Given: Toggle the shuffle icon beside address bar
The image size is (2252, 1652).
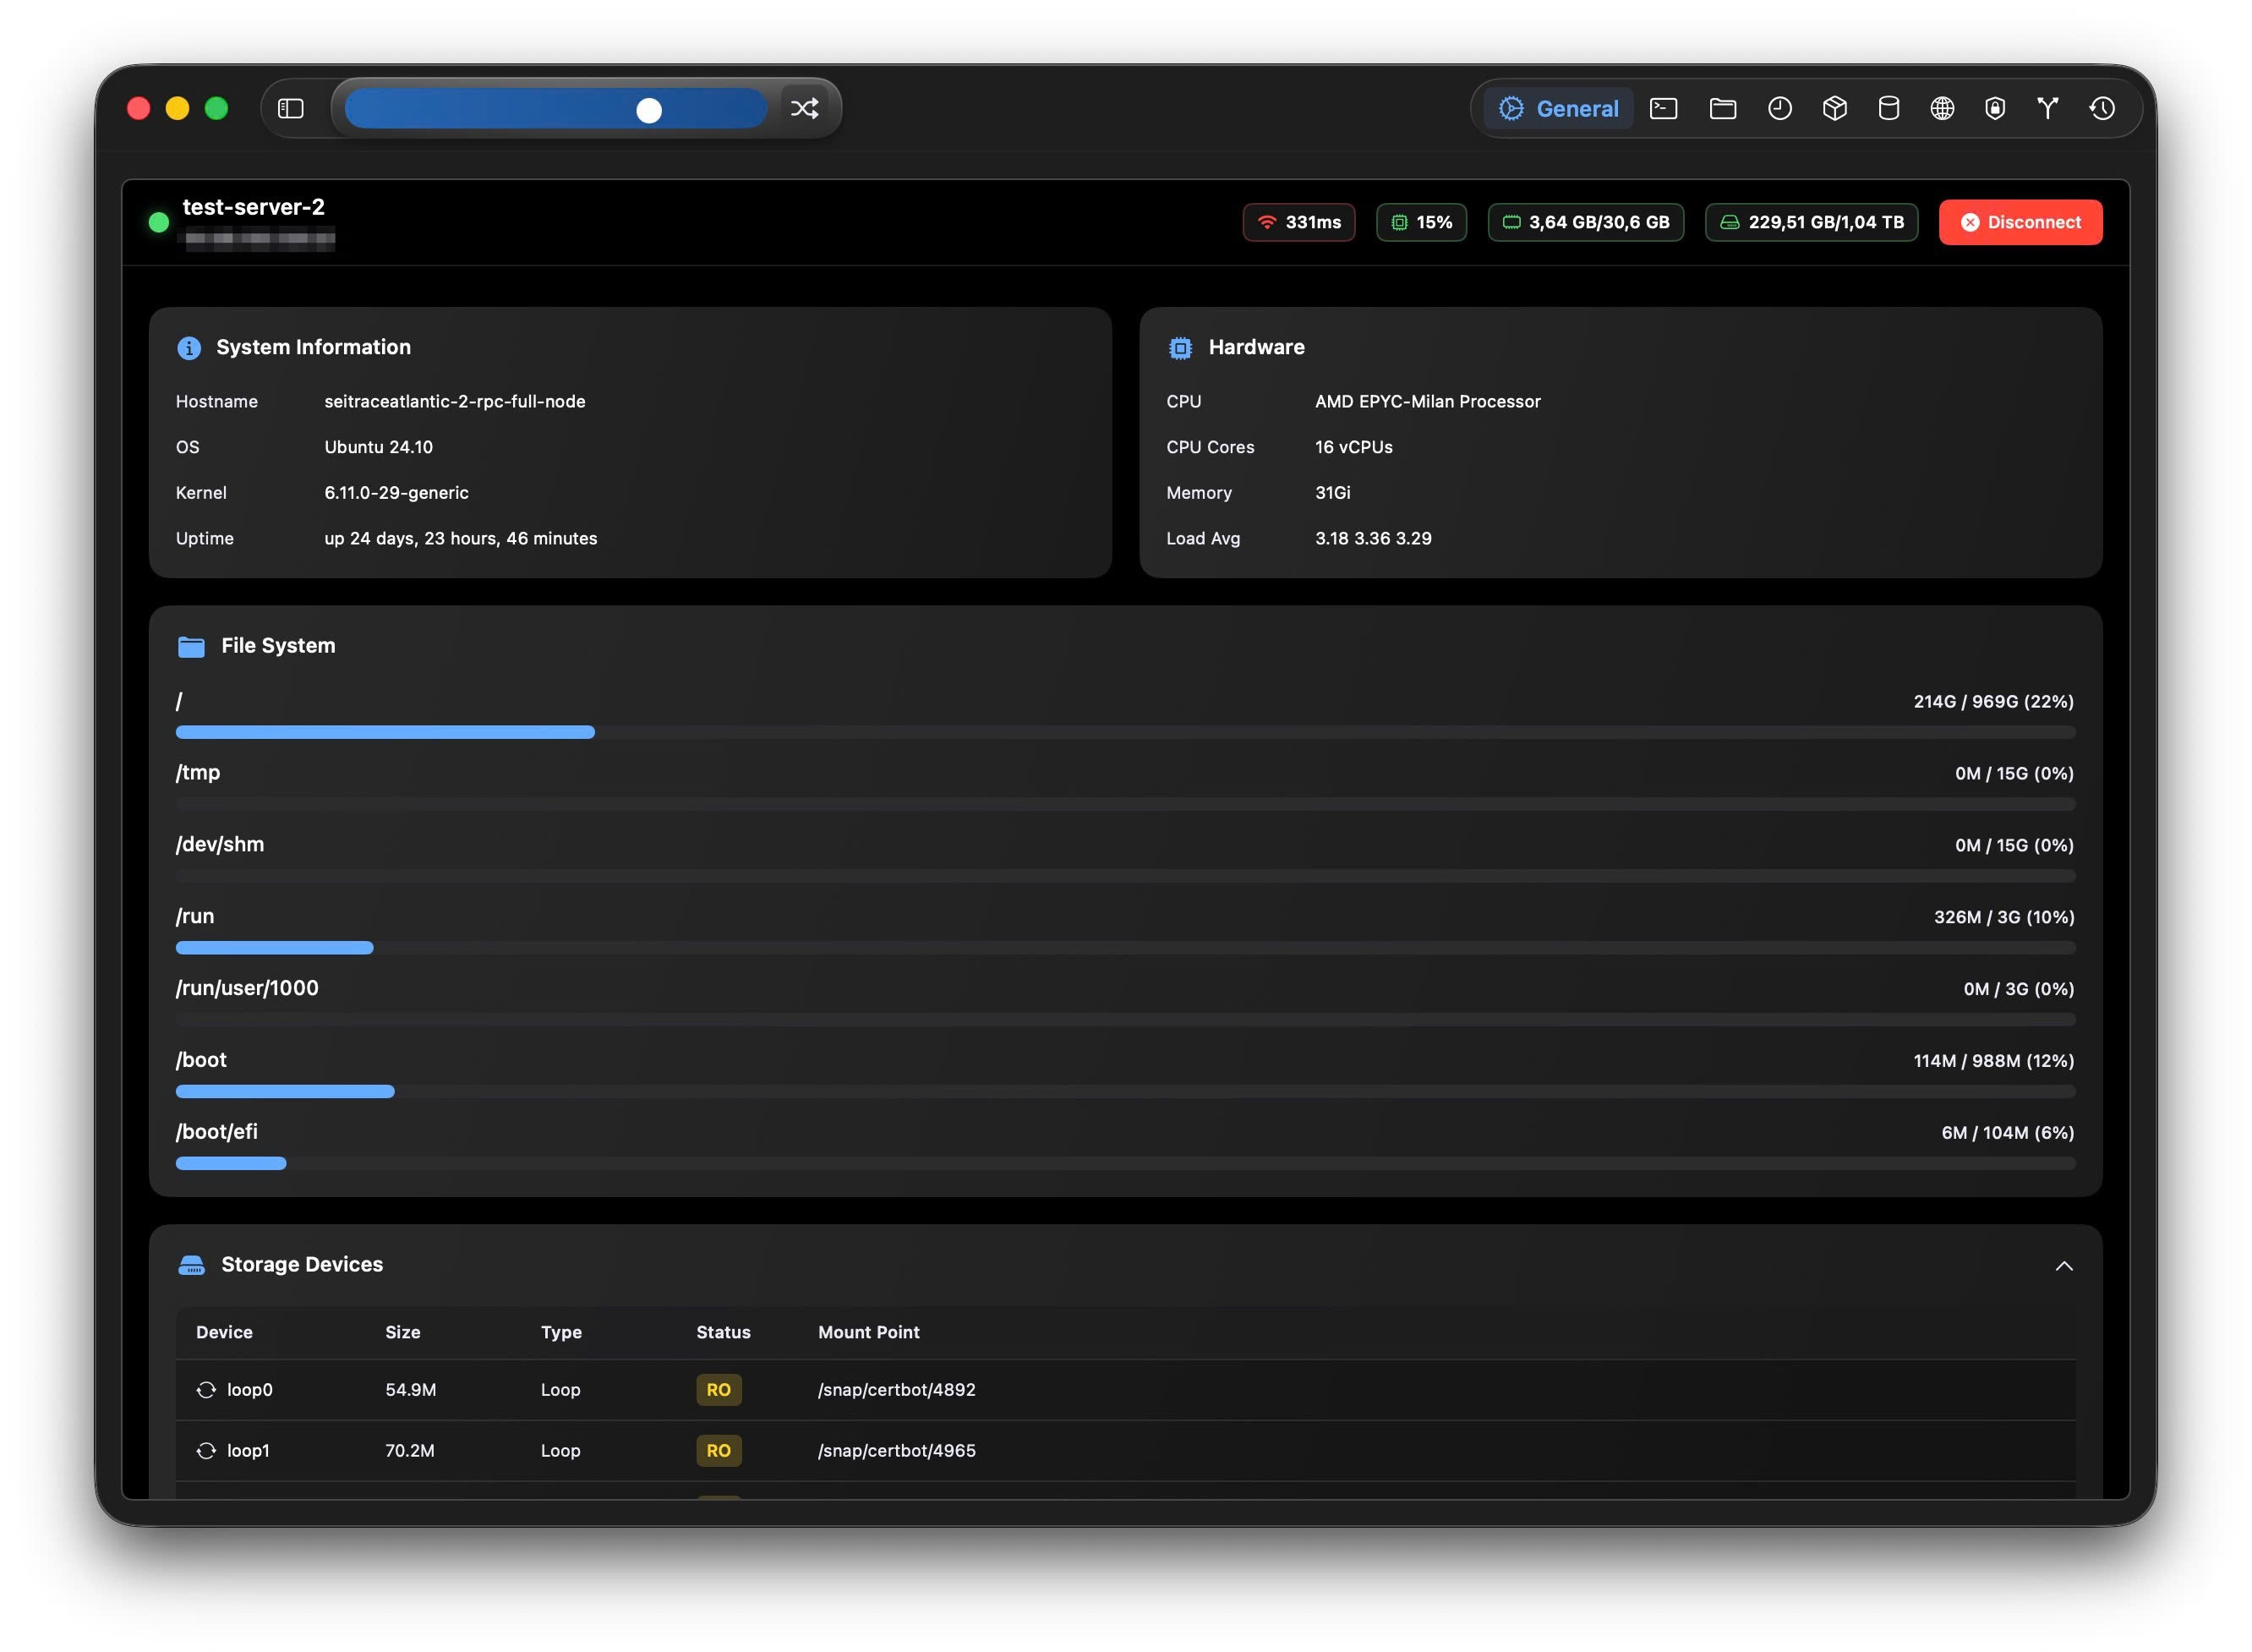Looking at the screenshot, I should point(805,108).
